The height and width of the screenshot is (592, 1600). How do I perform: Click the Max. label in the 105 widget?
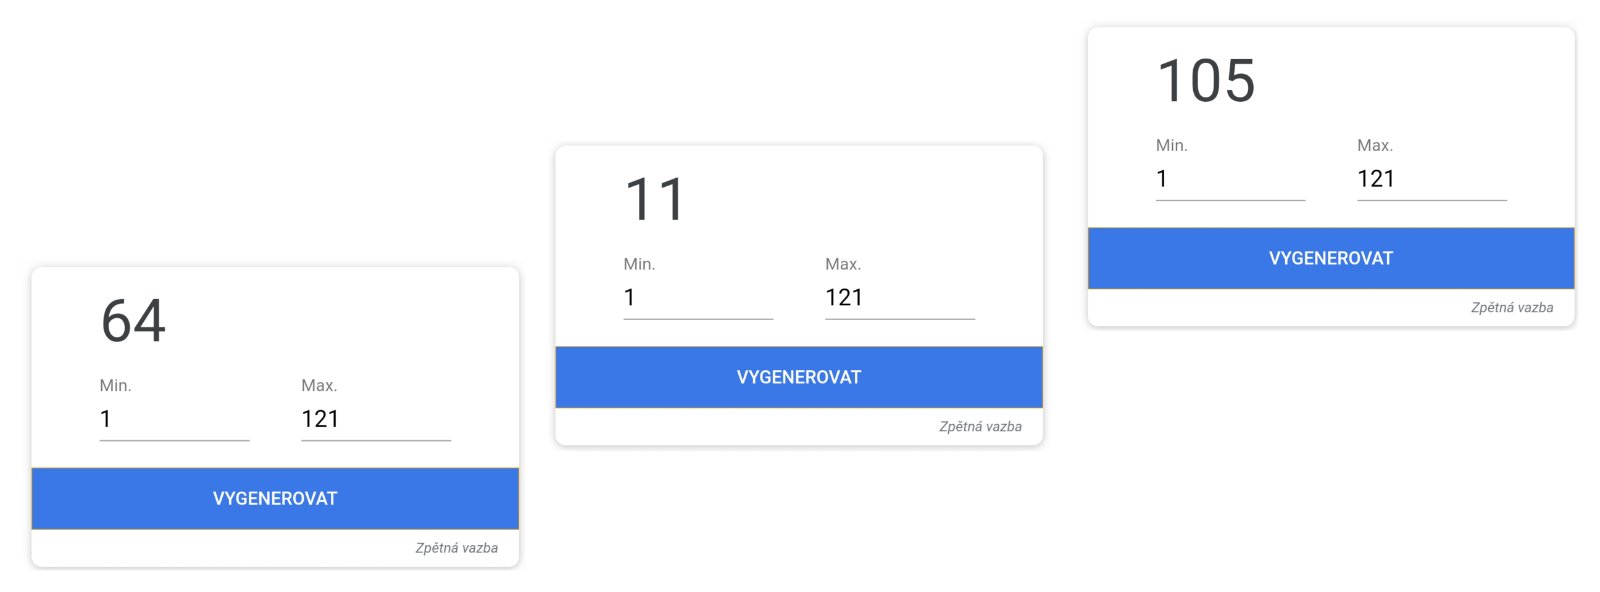tap(1375, 145)
